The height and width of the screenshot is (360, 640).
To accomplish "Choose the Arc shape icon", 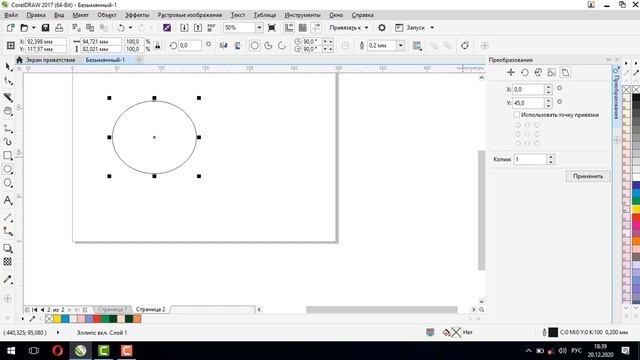I will 282,45.
